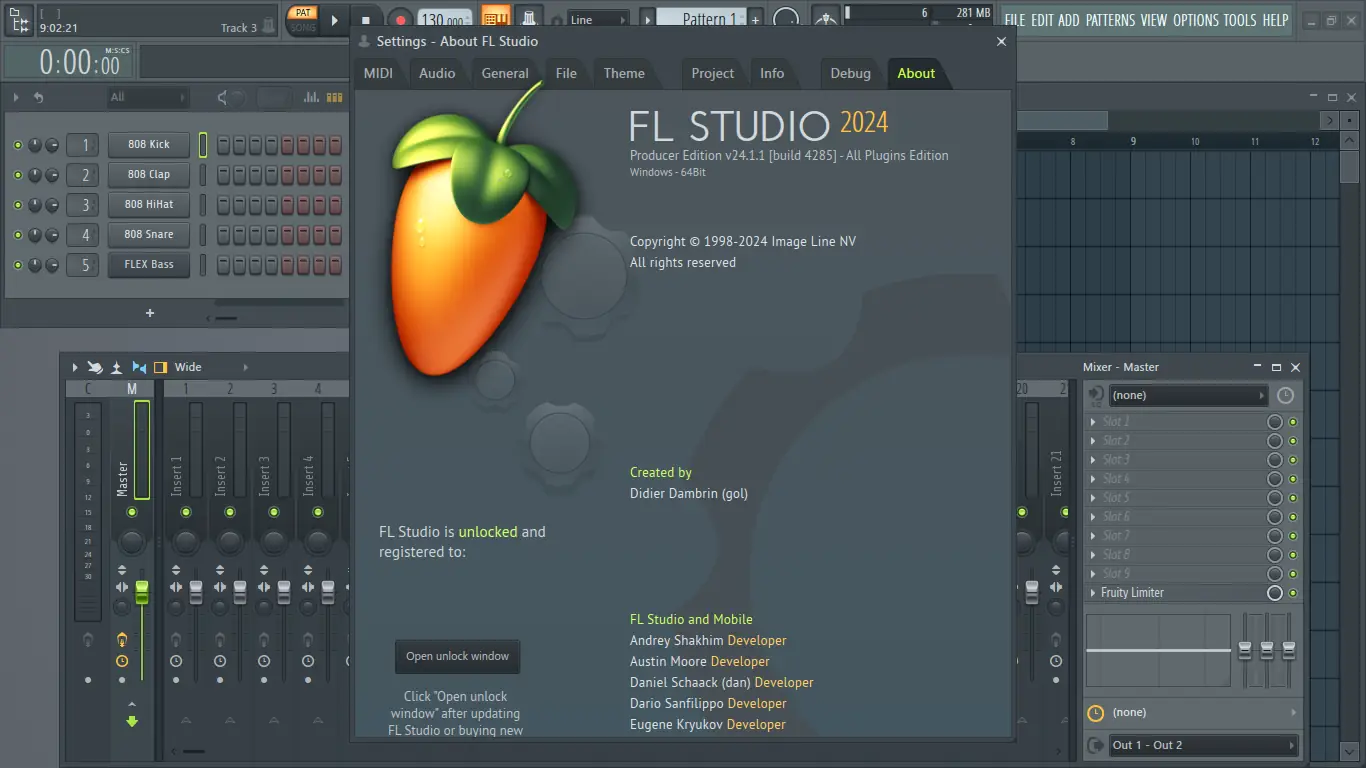Toggle the 808 Kick channel mute LED
This screenshot has width=1366, height=768.
[x=17, y=145]
